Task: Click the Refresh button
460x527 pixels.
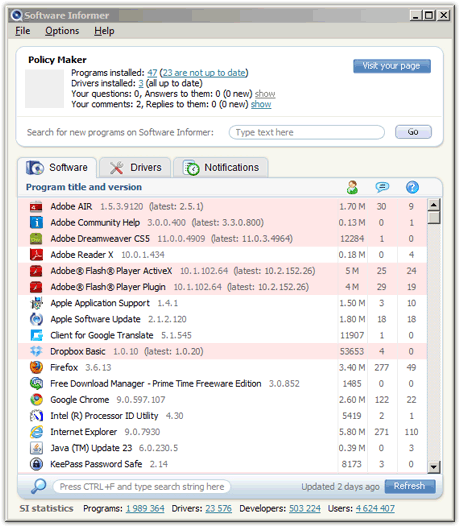Action: [x=410, y=486]
